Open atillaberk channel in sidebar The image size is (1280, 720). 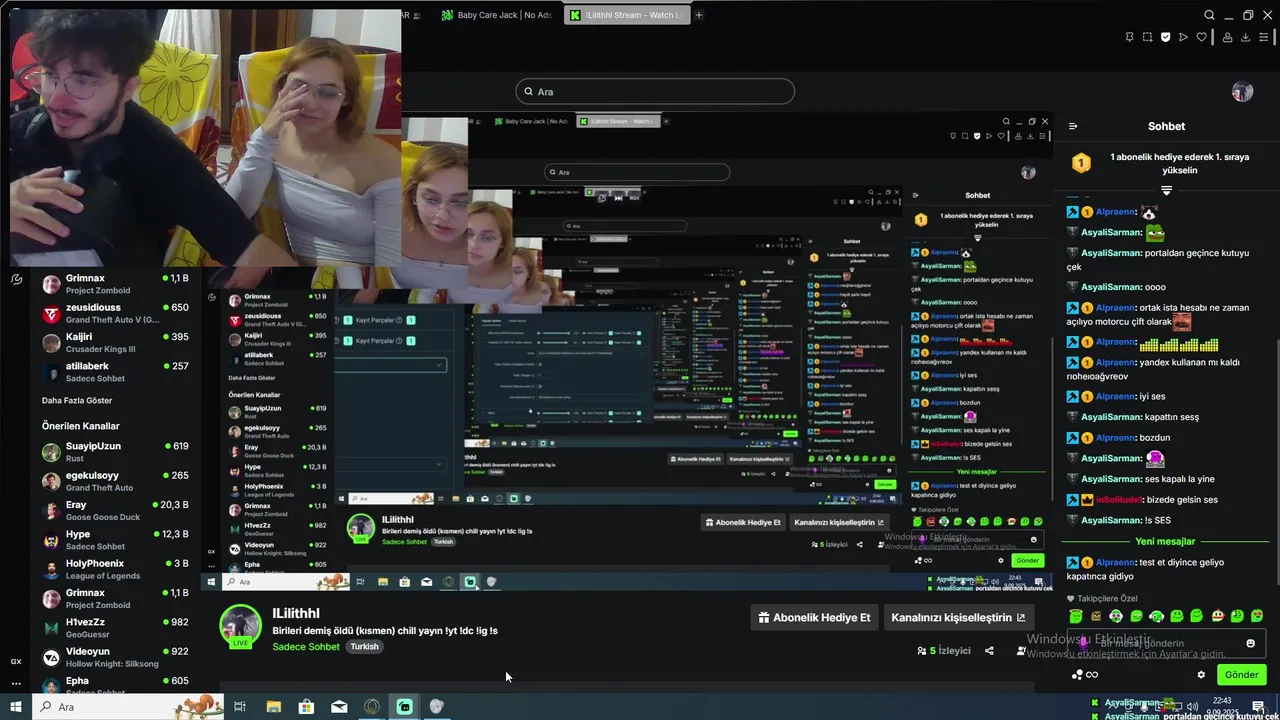click(115, 372)
